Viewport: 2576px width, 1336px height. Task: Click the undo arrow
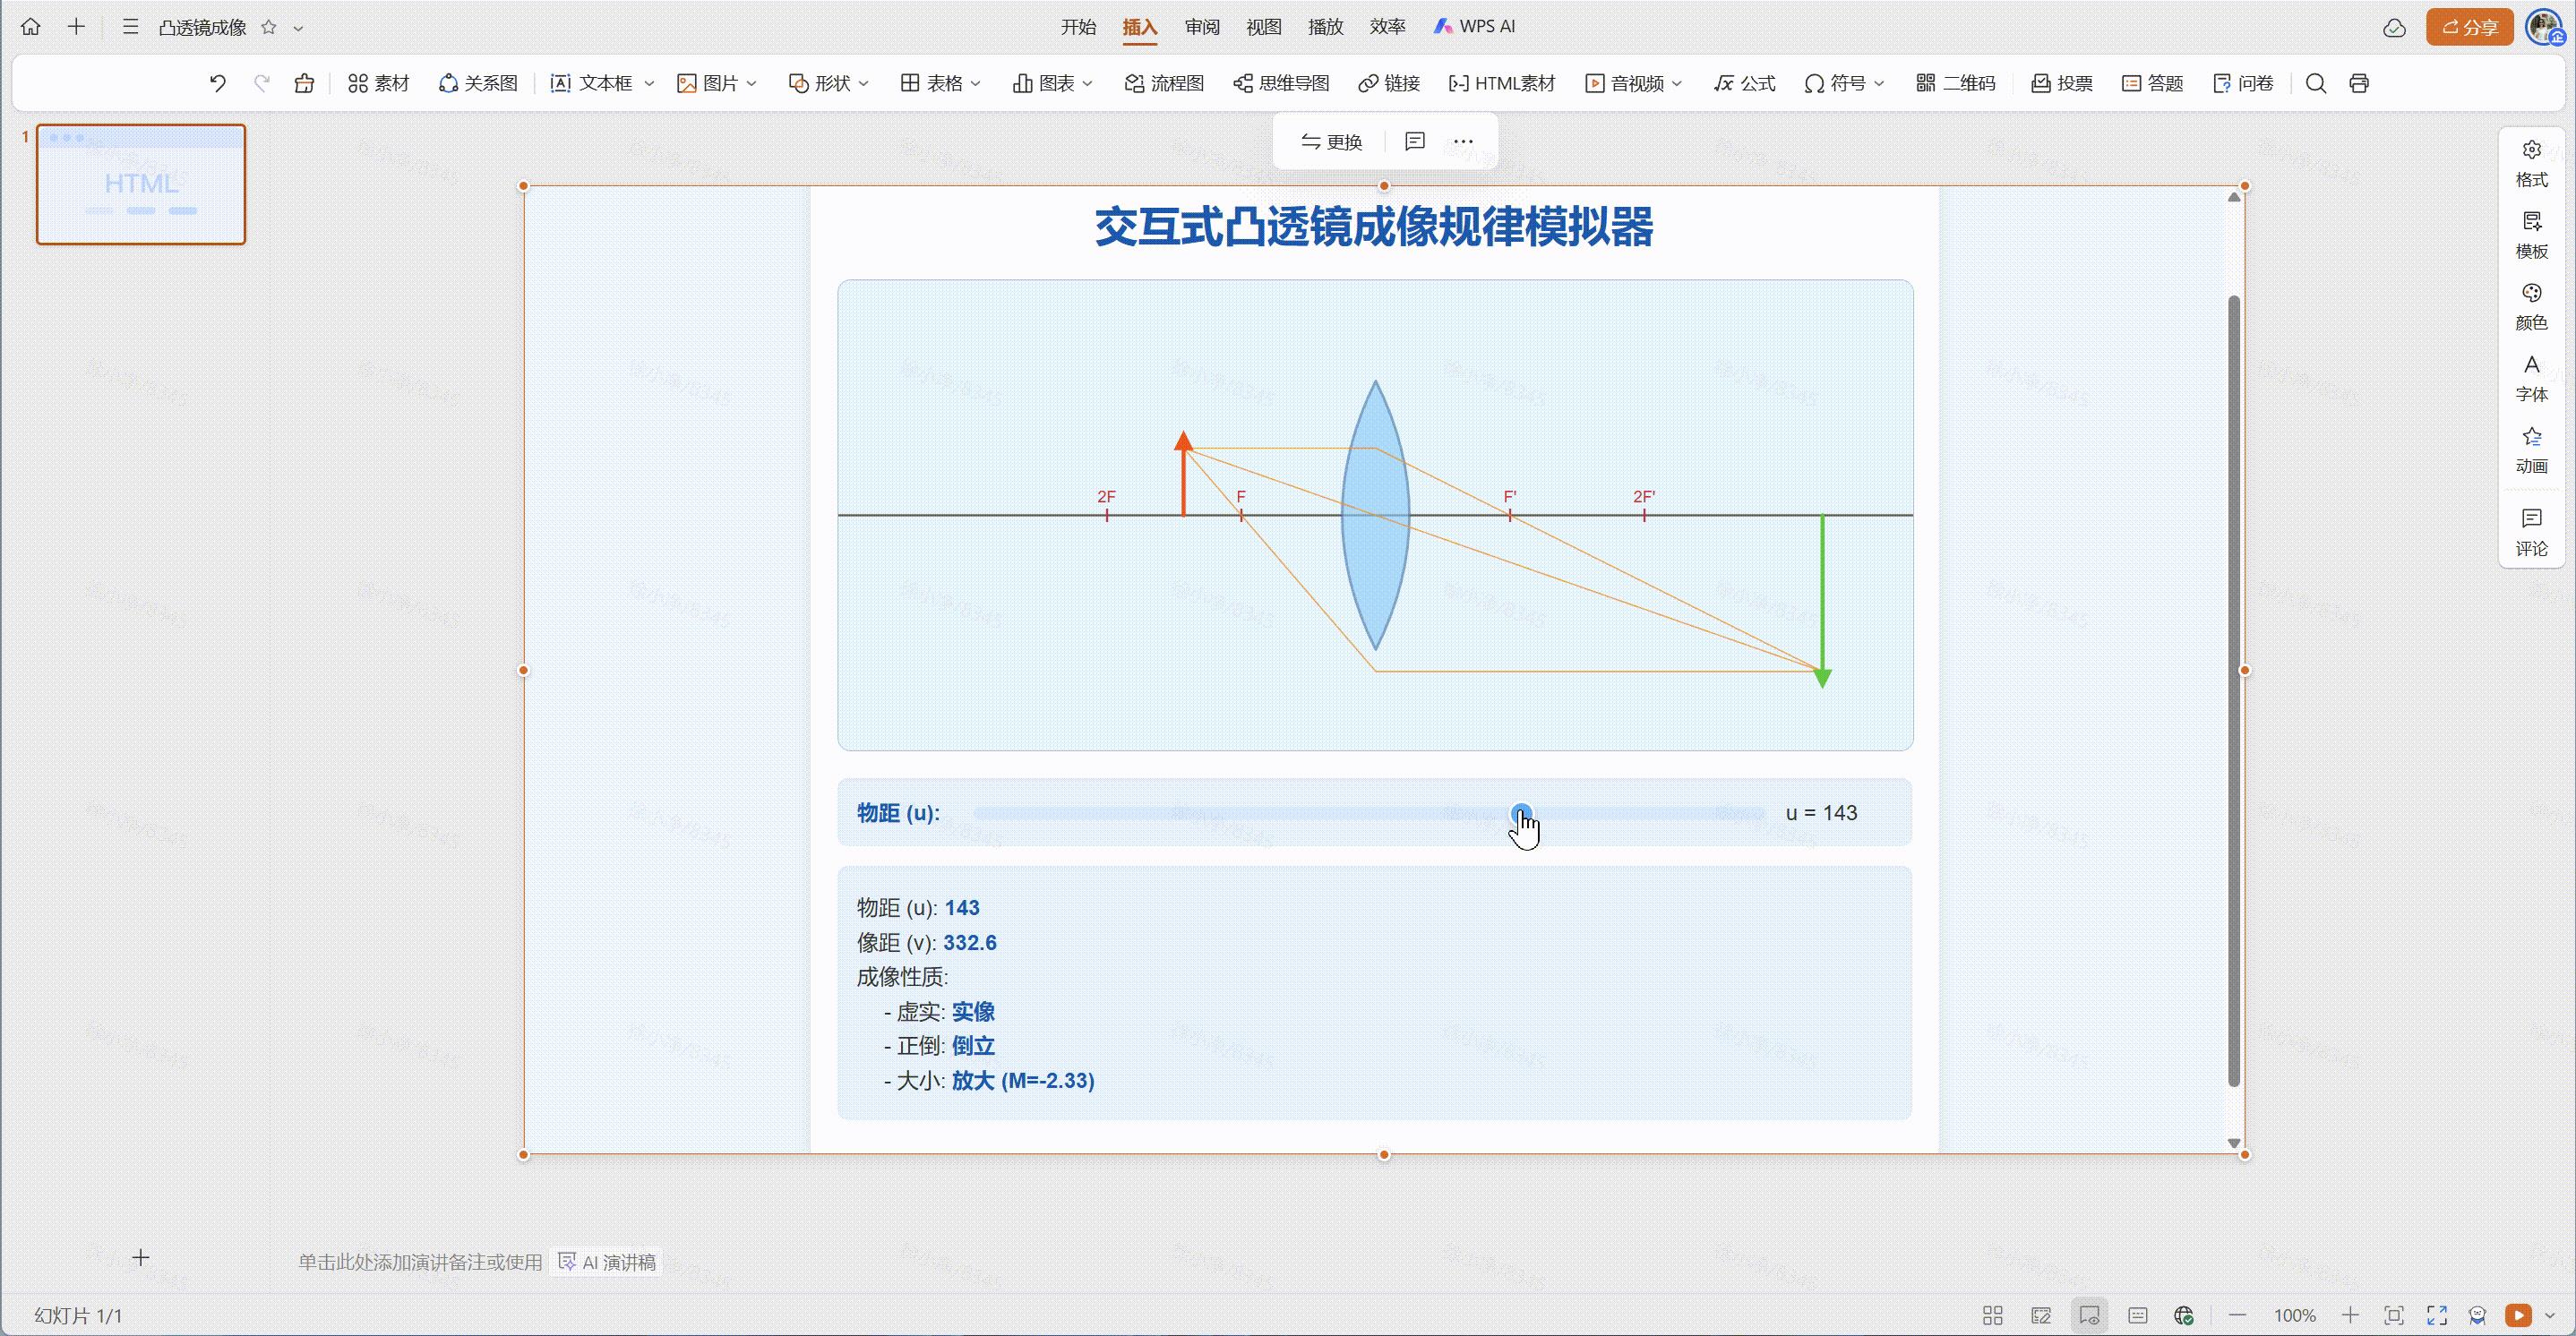(x=218, y=83)
